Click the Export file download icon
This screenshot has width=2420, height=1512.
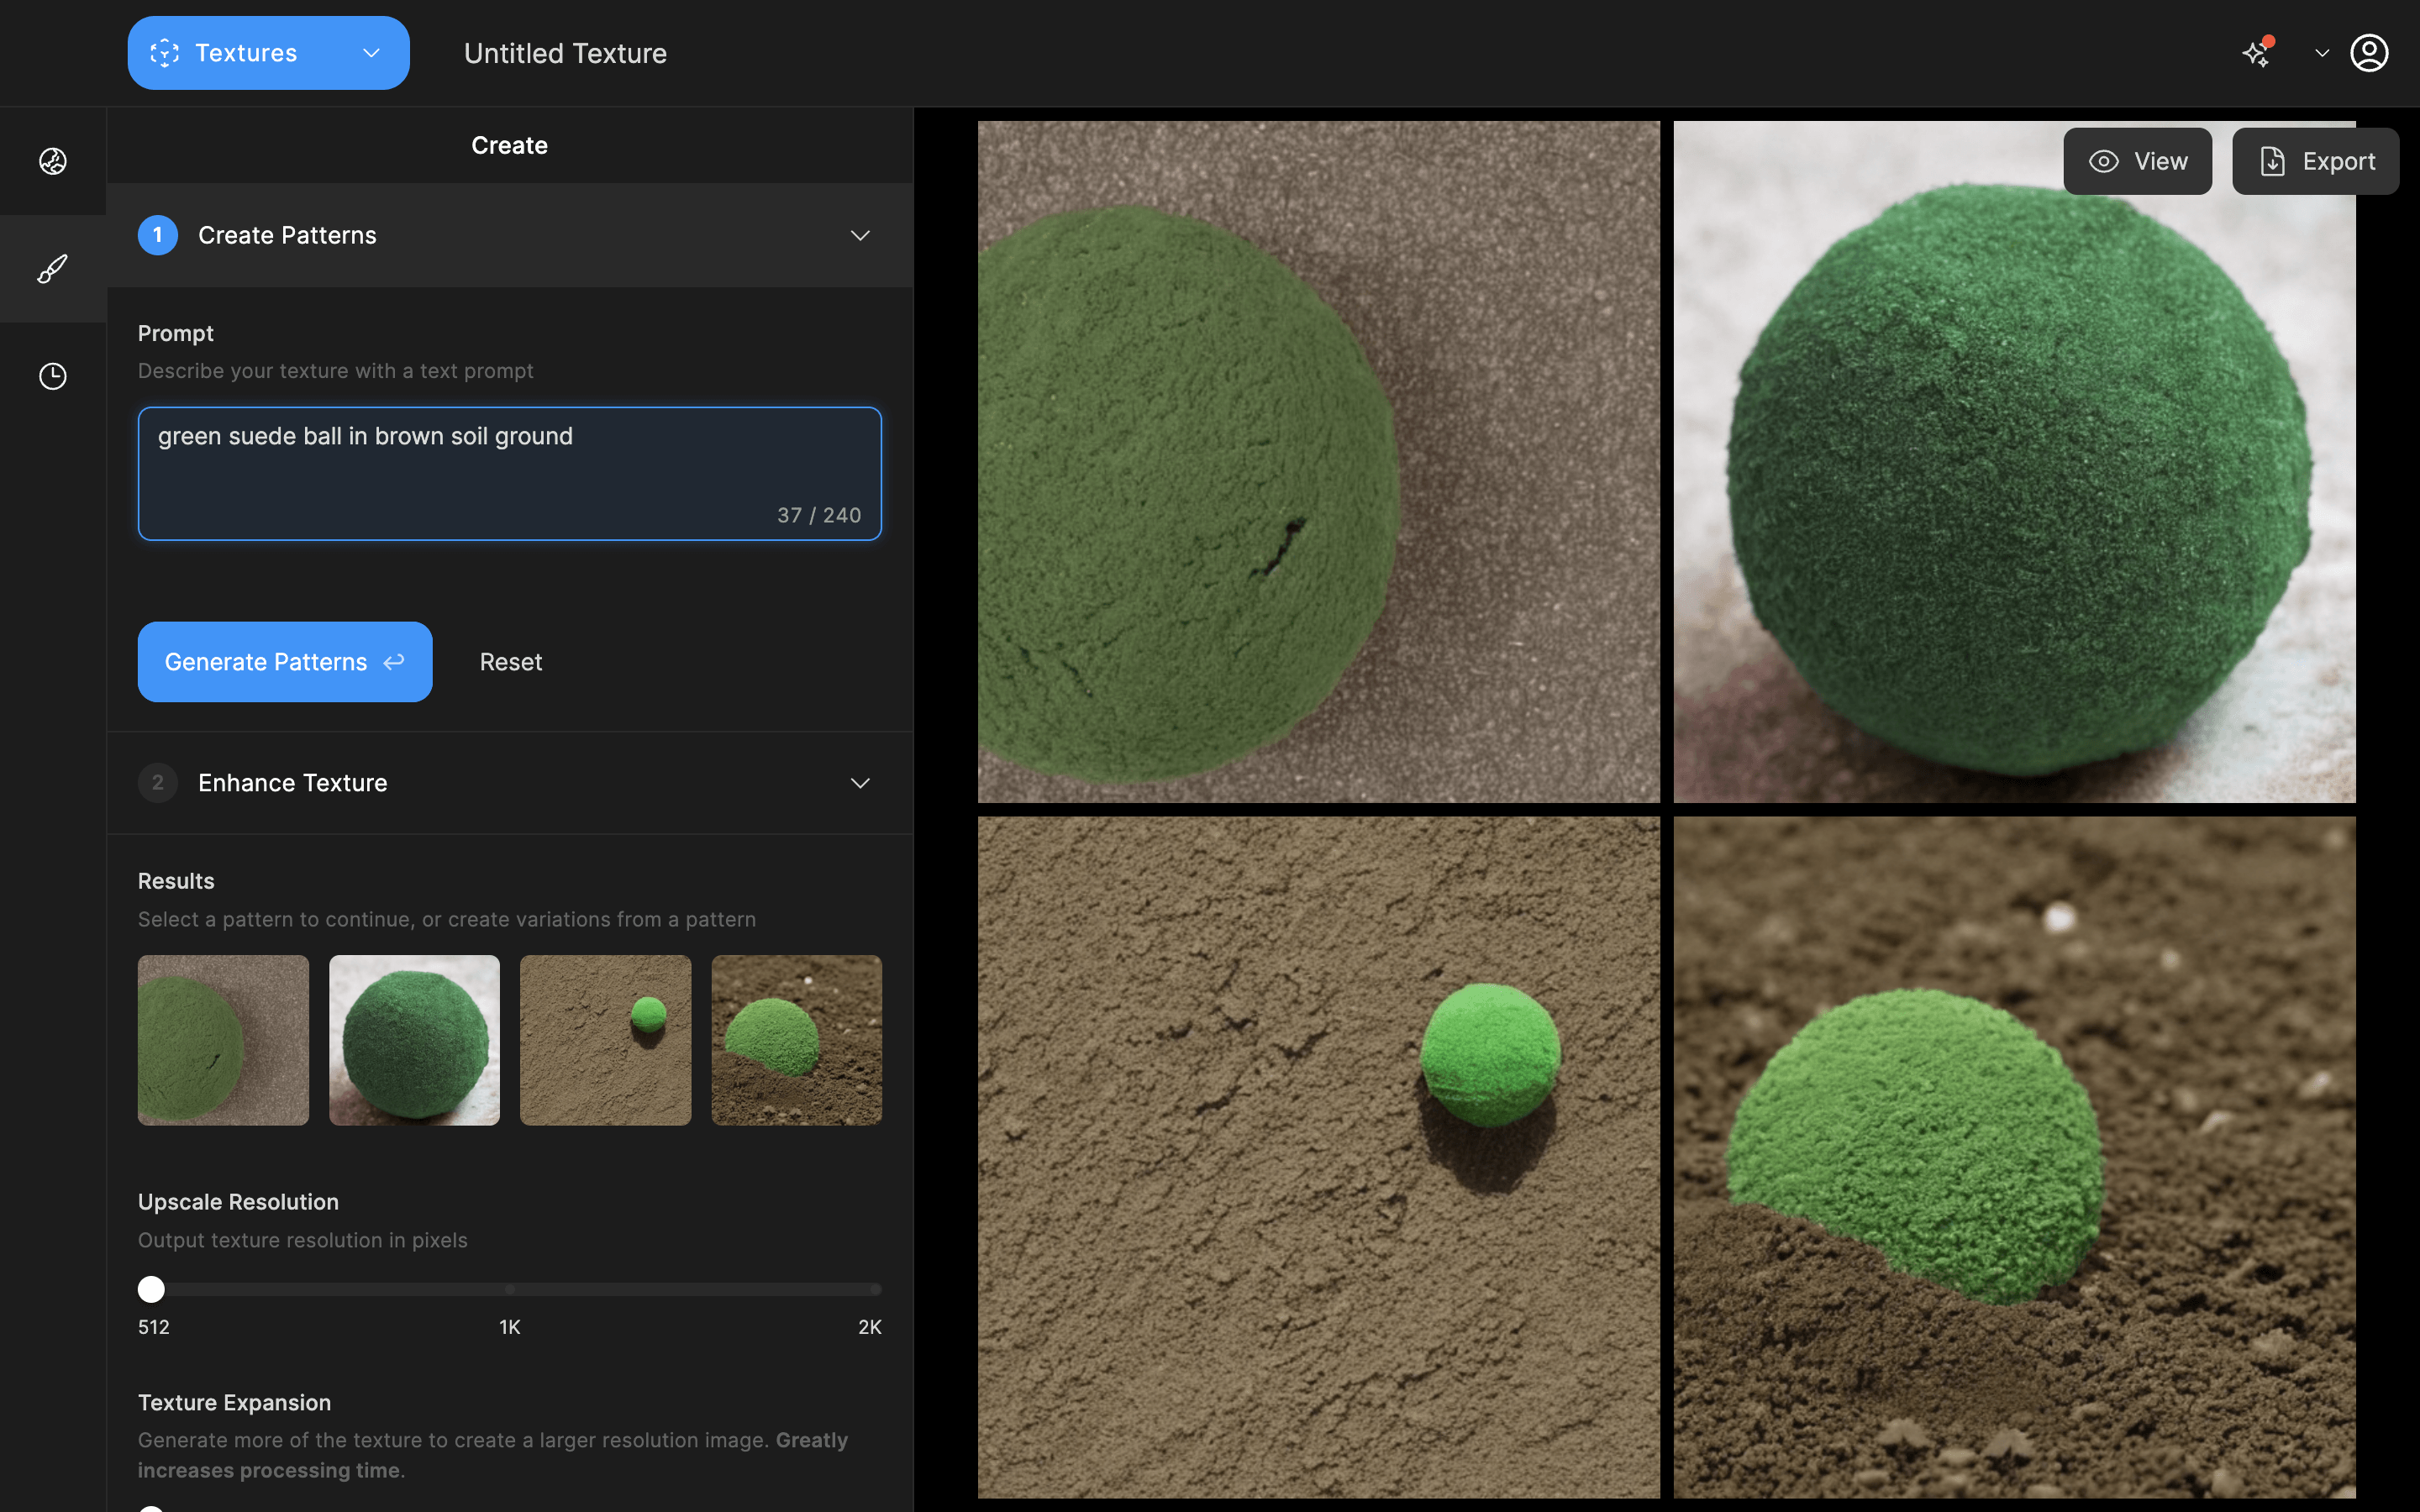(x=2272, y=161)
